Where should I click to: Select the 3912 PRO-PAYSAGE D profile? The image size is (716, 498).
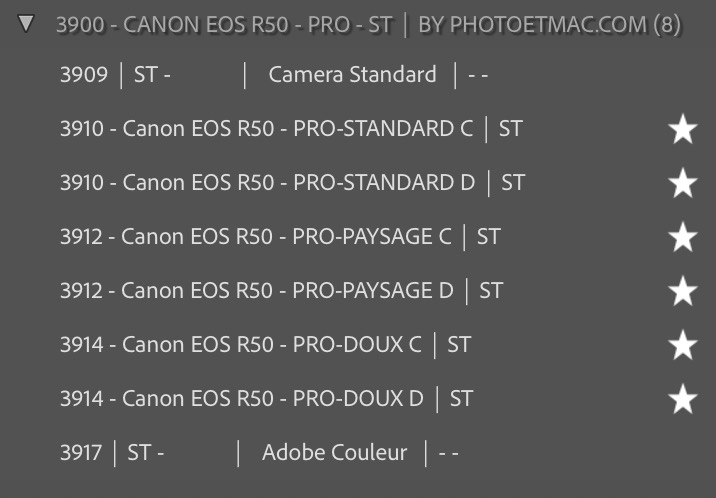click(280, 291)
